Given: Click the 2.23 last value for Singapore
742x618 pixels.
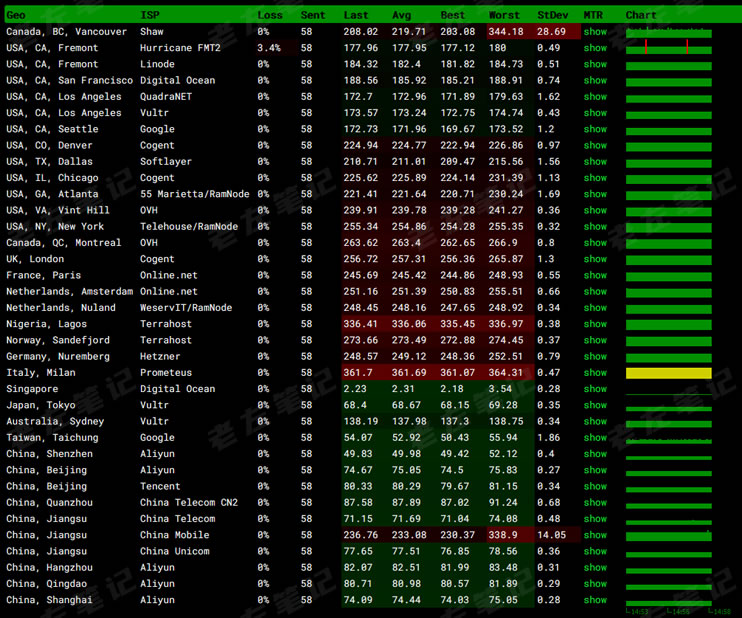Looking at the screenshot, I should pos(355,389).
